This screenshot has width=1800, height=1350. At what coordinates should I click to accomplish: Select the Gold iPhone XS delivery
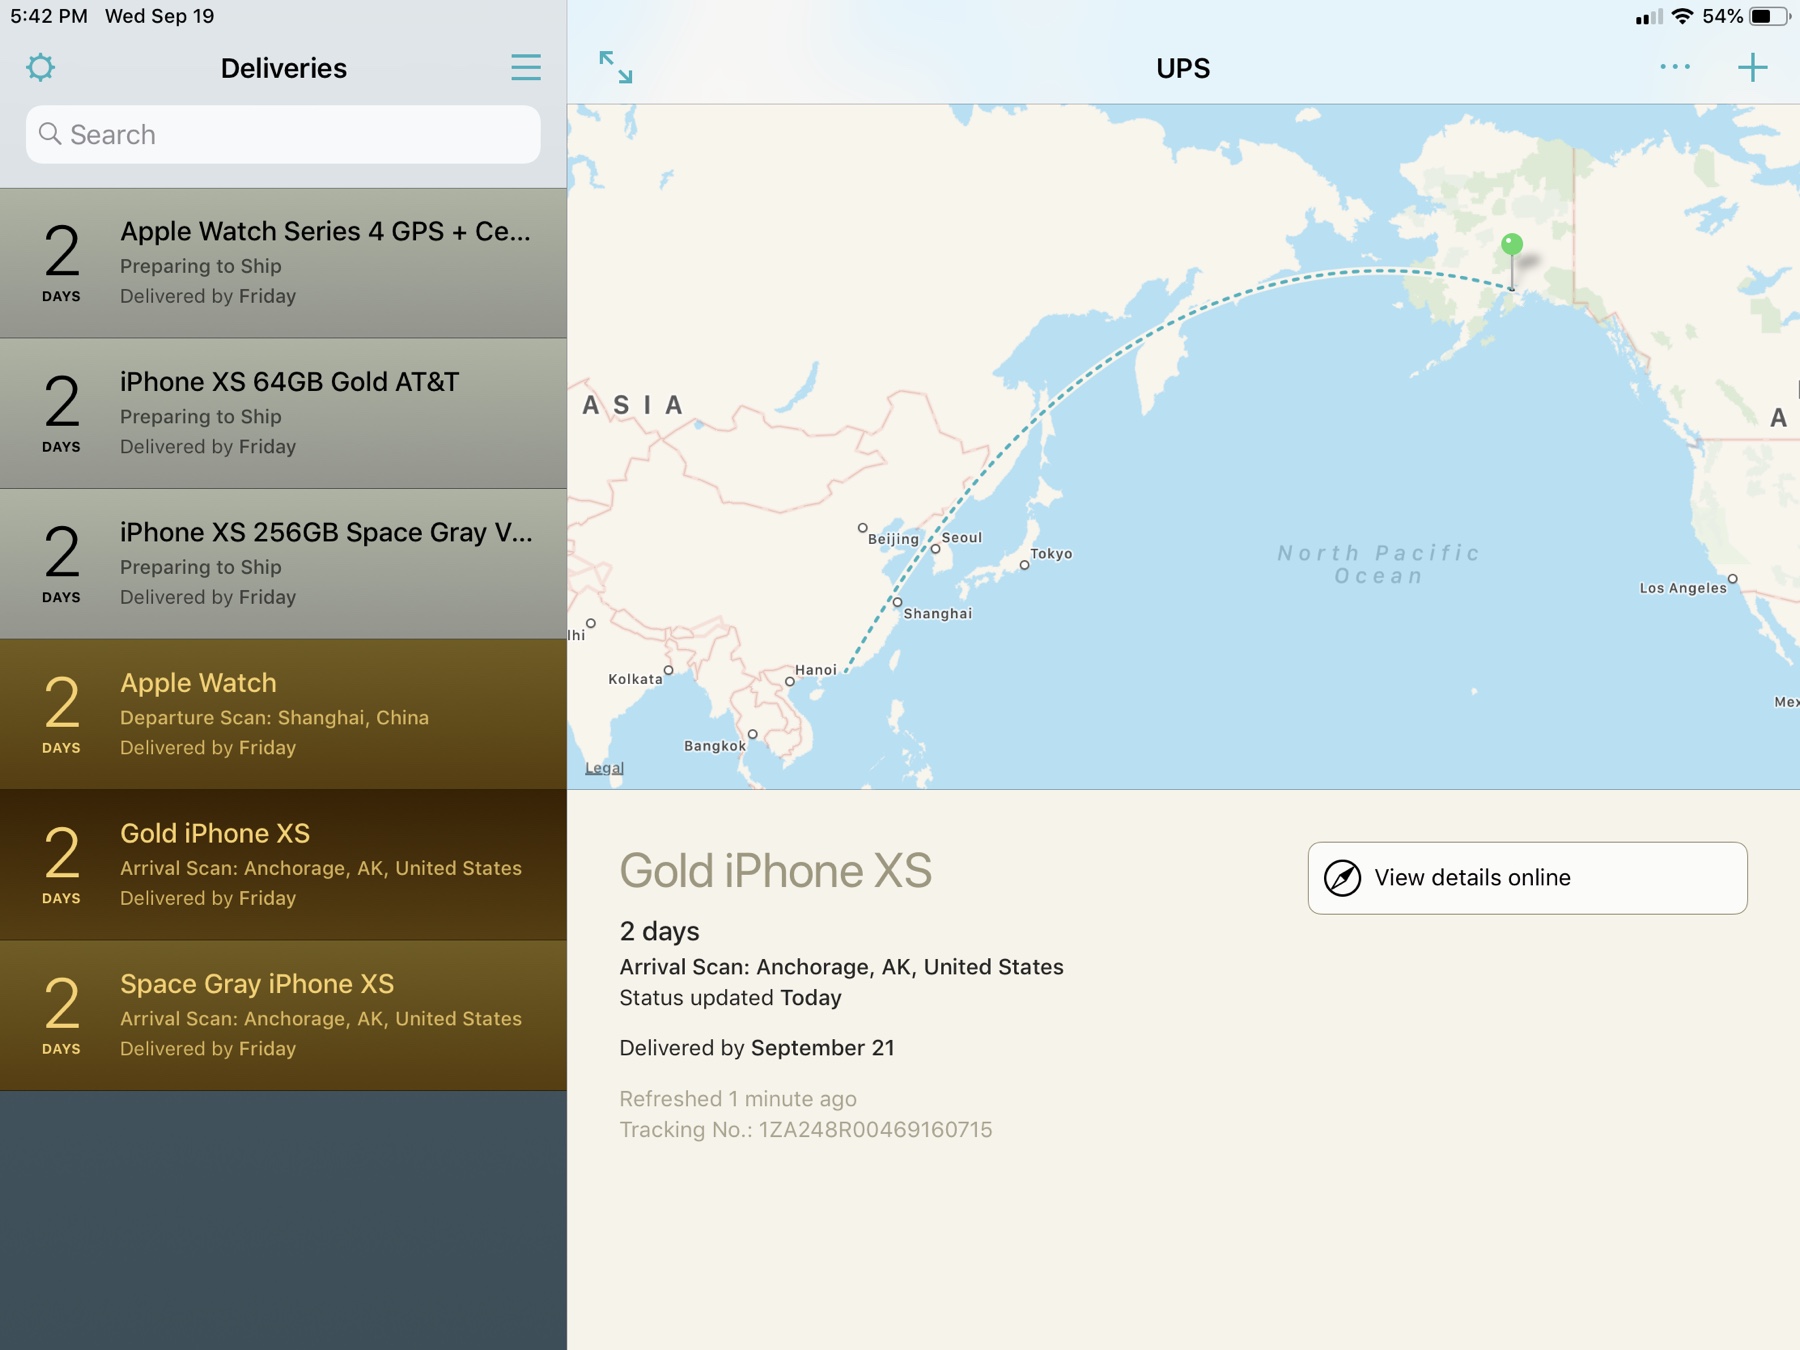(x=283, y=865)
